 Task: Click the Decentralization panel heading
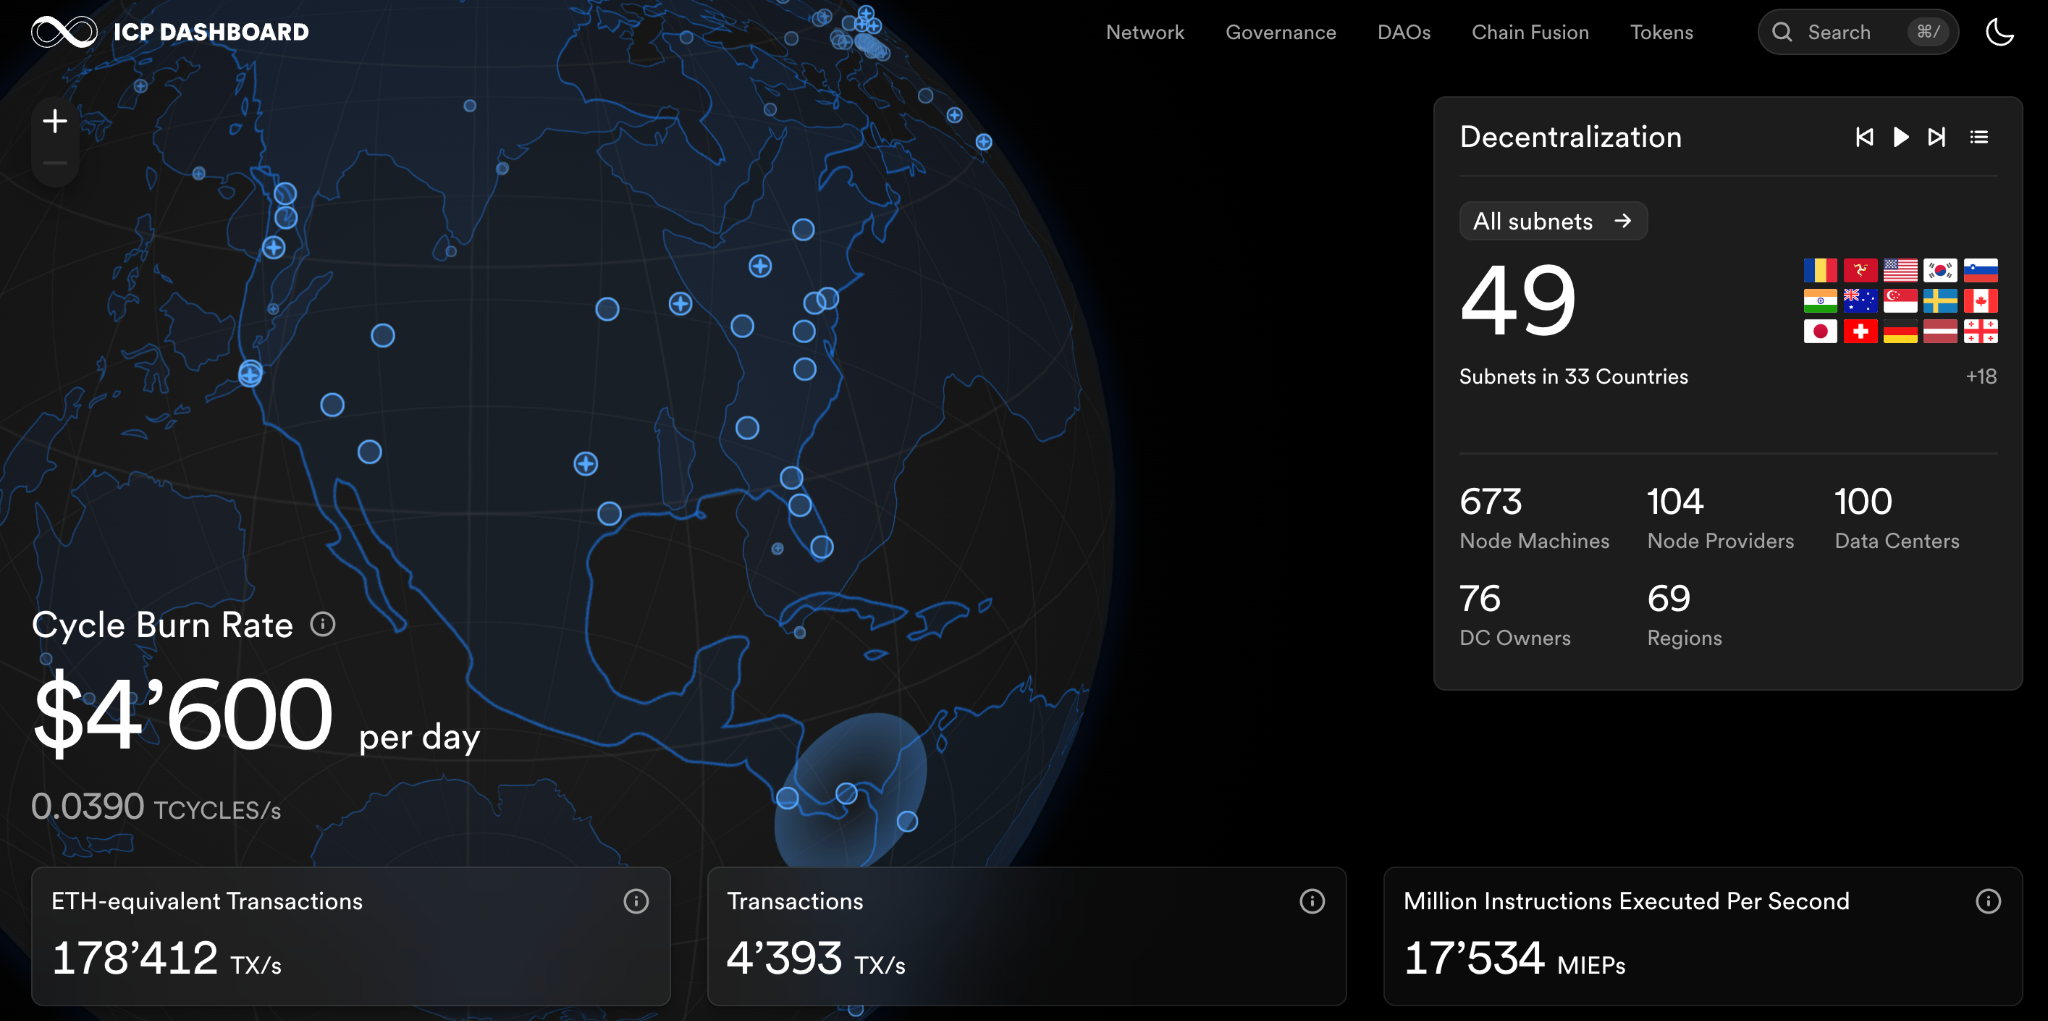click(x=1571, y=137)
